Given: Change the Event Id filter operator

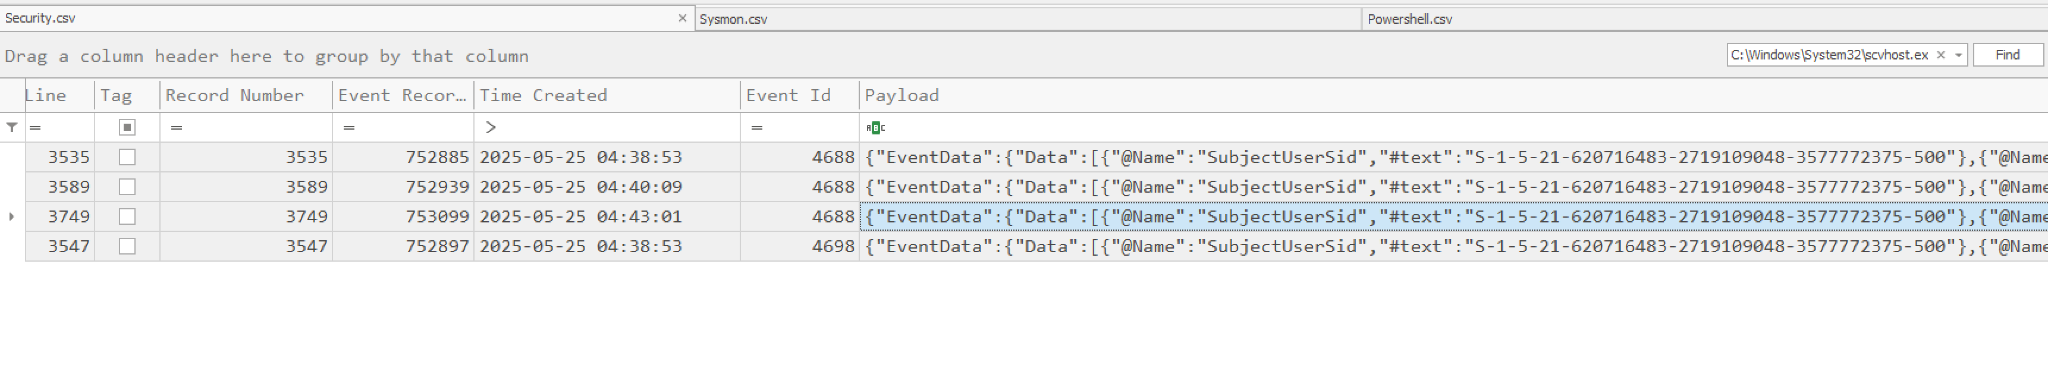Looking at the screenshot, I should click(x=757, y=127).
